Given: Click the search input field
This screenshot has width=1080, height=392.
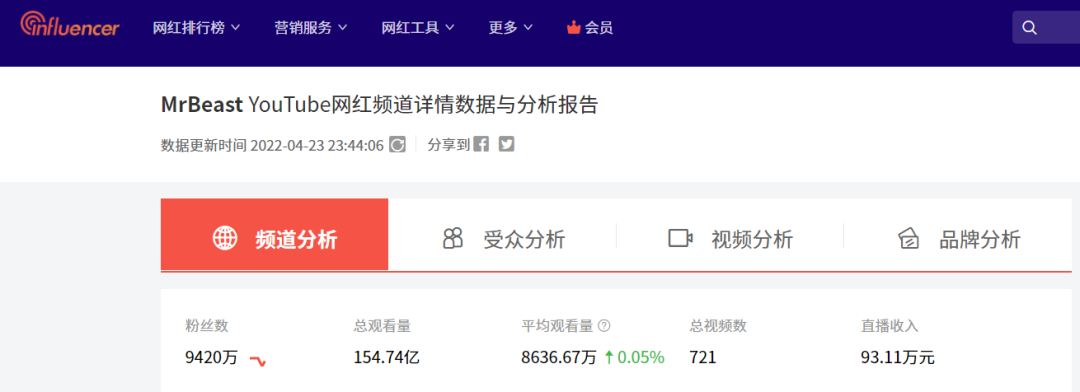Looking at the screenshot, I should pos(1046,28).
